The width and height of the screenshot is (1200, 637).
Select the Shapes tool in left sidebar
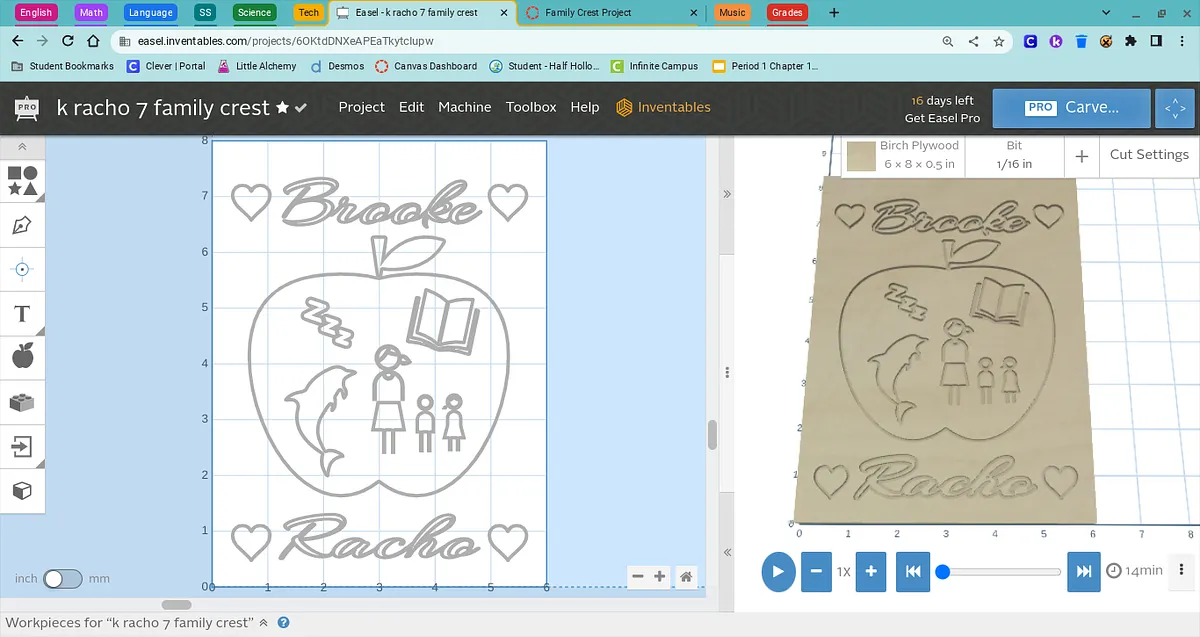(x=22, y=181)
